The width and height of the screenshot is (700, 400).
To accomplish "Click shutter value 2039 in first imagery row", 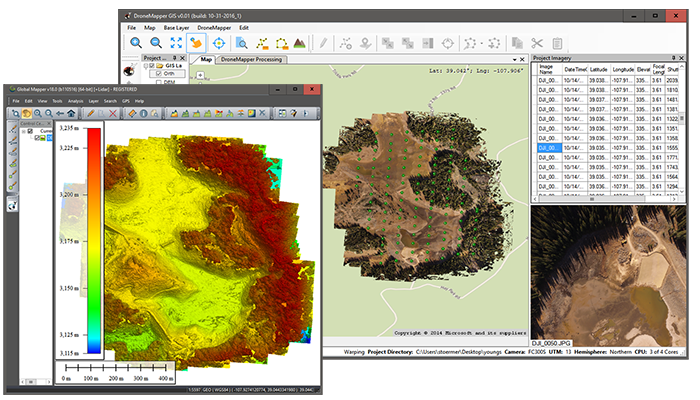I will pyautogui.click(x=672, y=80).
